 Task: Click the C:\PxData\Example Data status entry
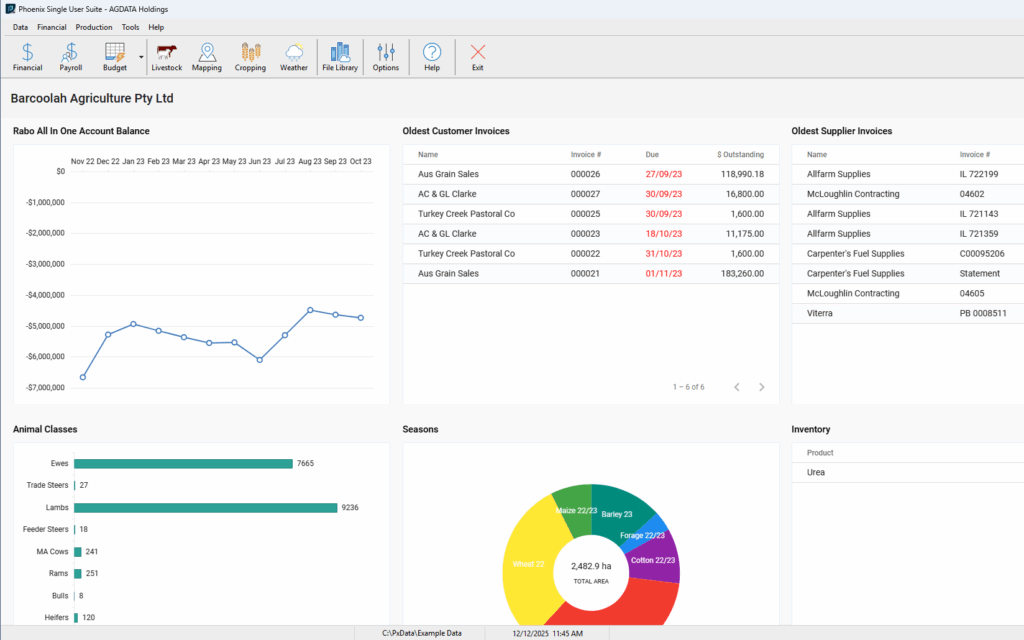(421, 633)
